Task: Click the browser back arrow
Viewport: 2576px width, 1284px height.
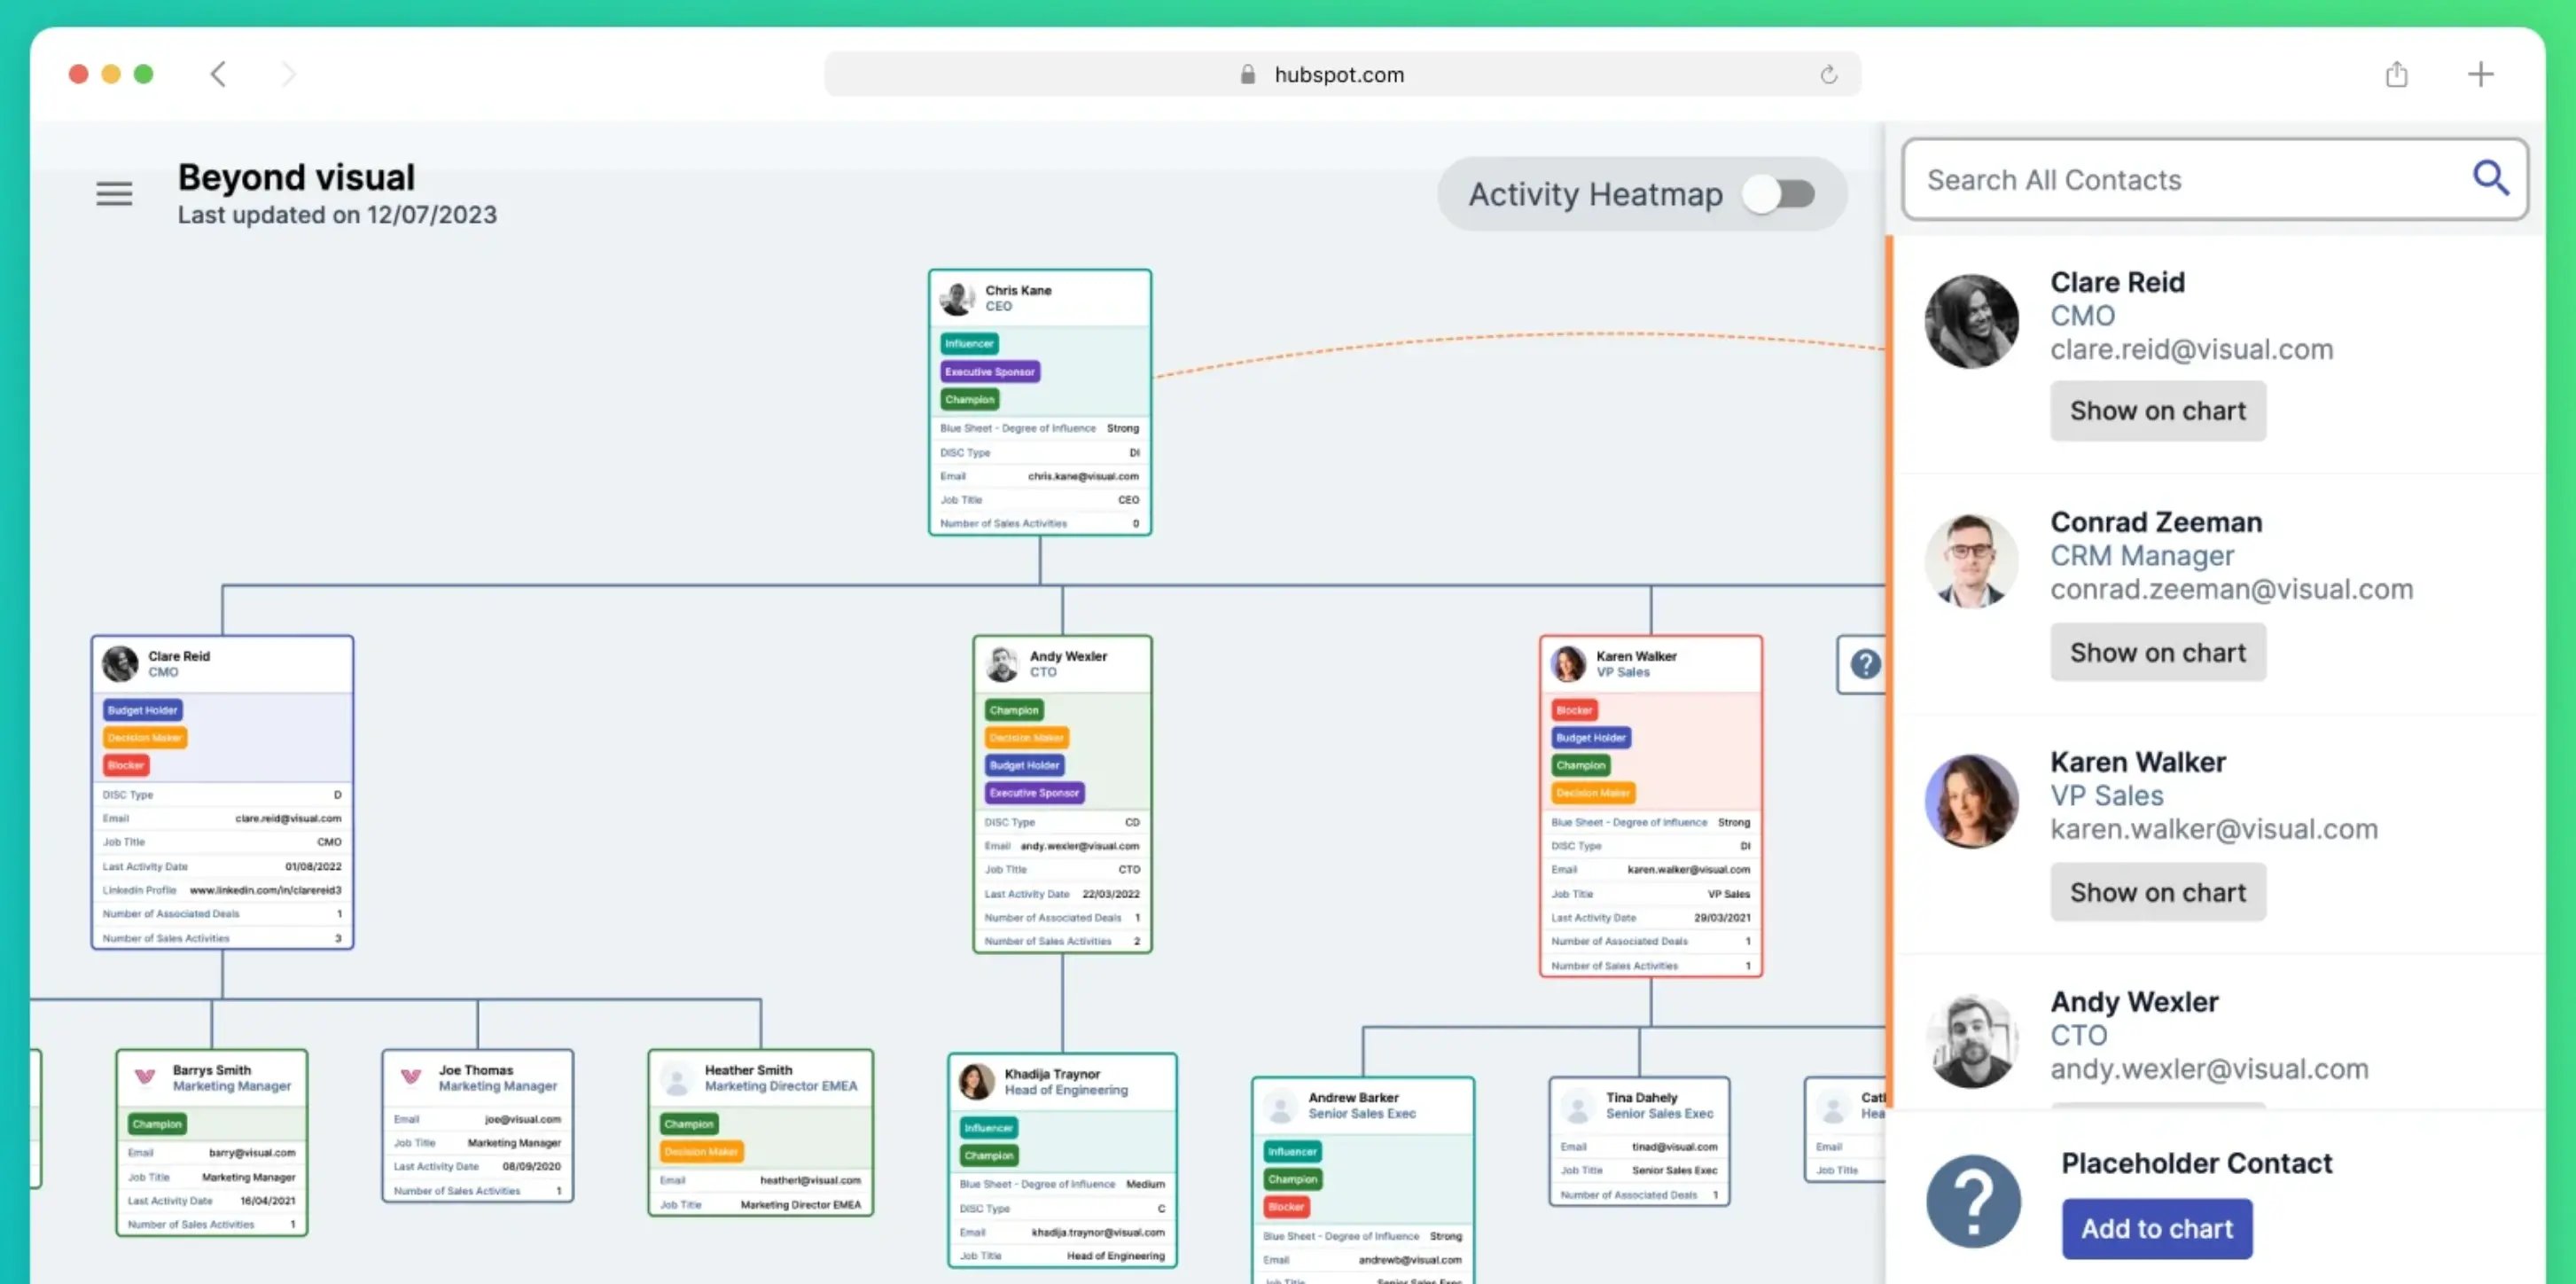Action: pos(218,74)
